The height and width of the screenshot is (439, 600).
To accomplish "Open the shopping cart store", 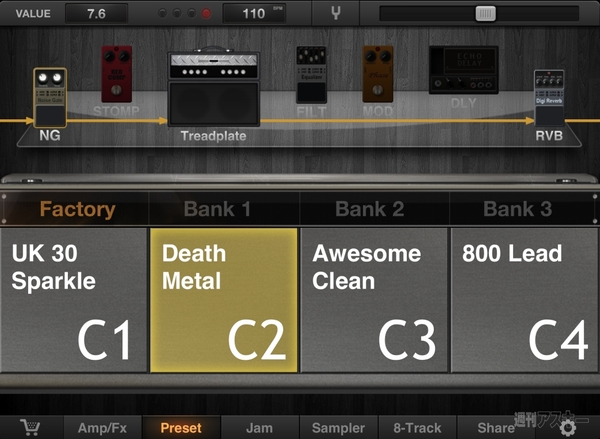I will point(30,427).
